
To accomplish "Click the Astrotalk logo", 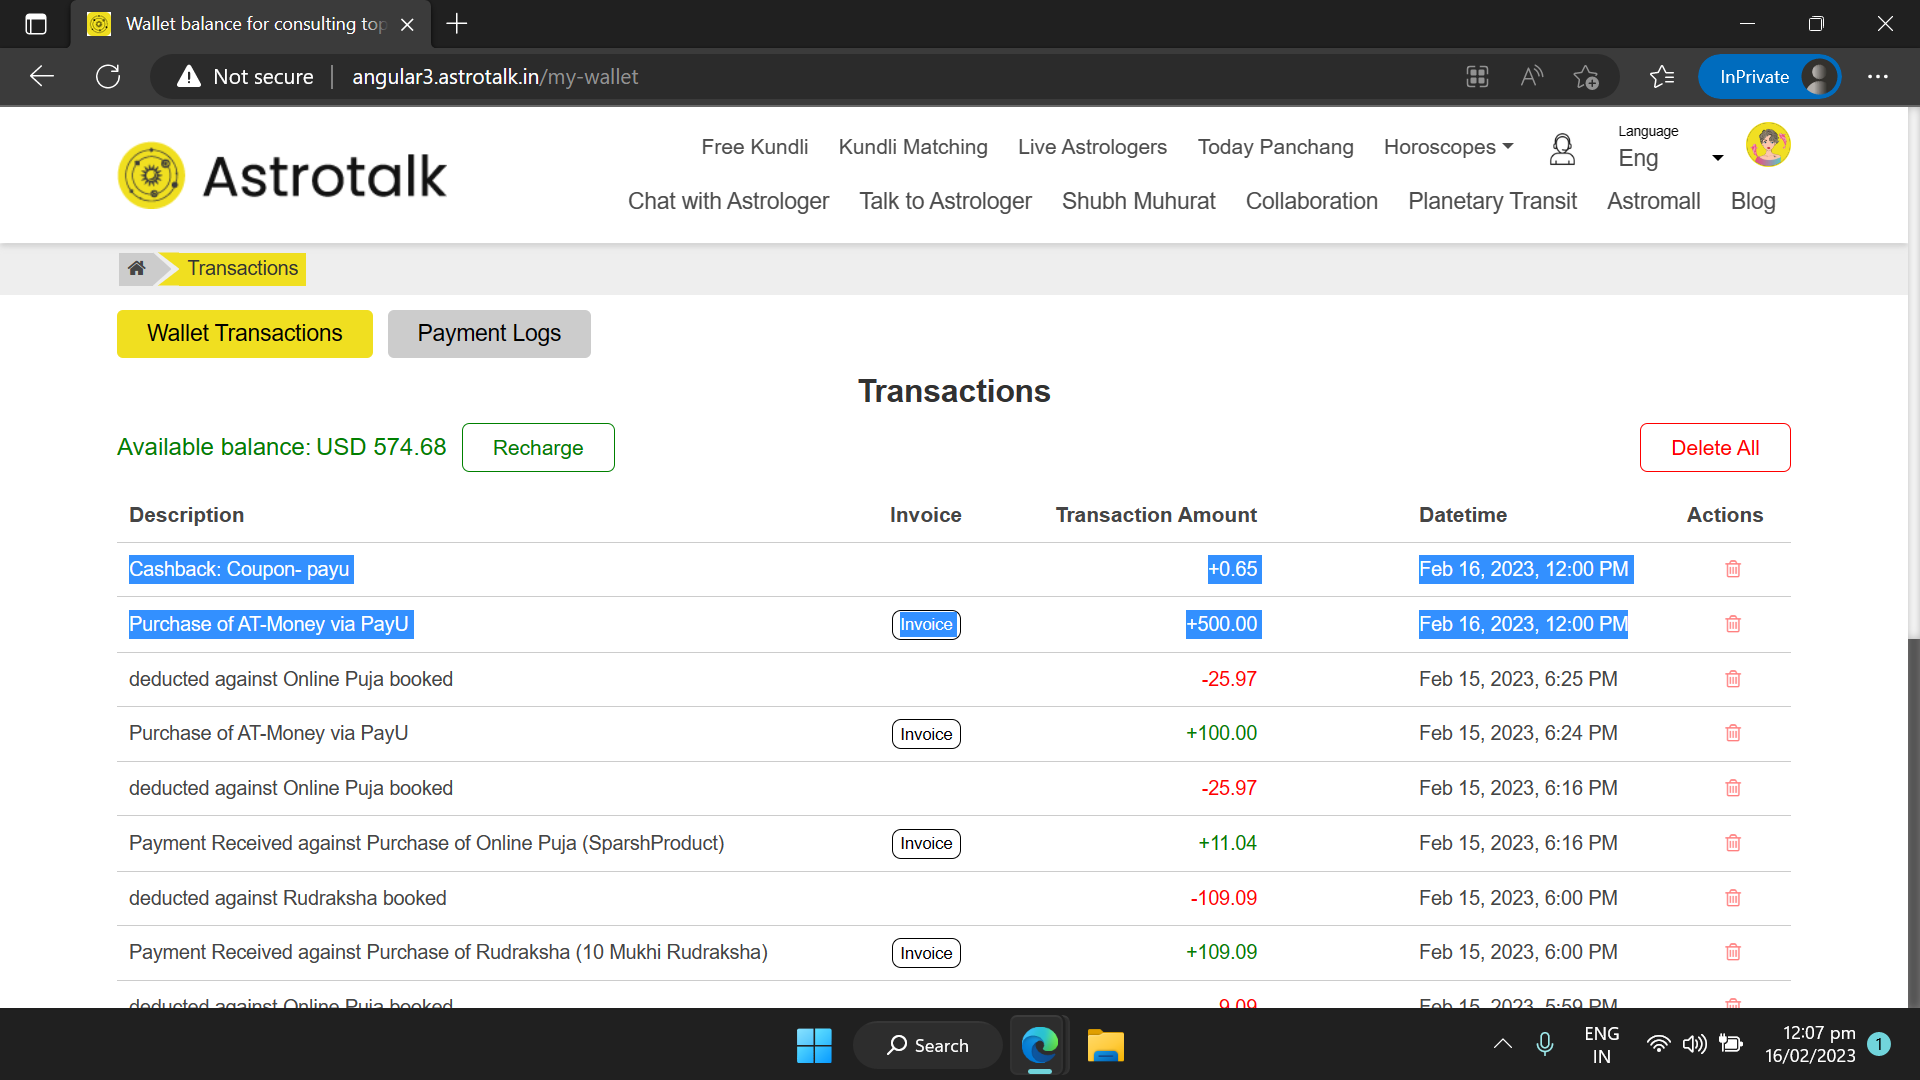I will pos(283,176).
